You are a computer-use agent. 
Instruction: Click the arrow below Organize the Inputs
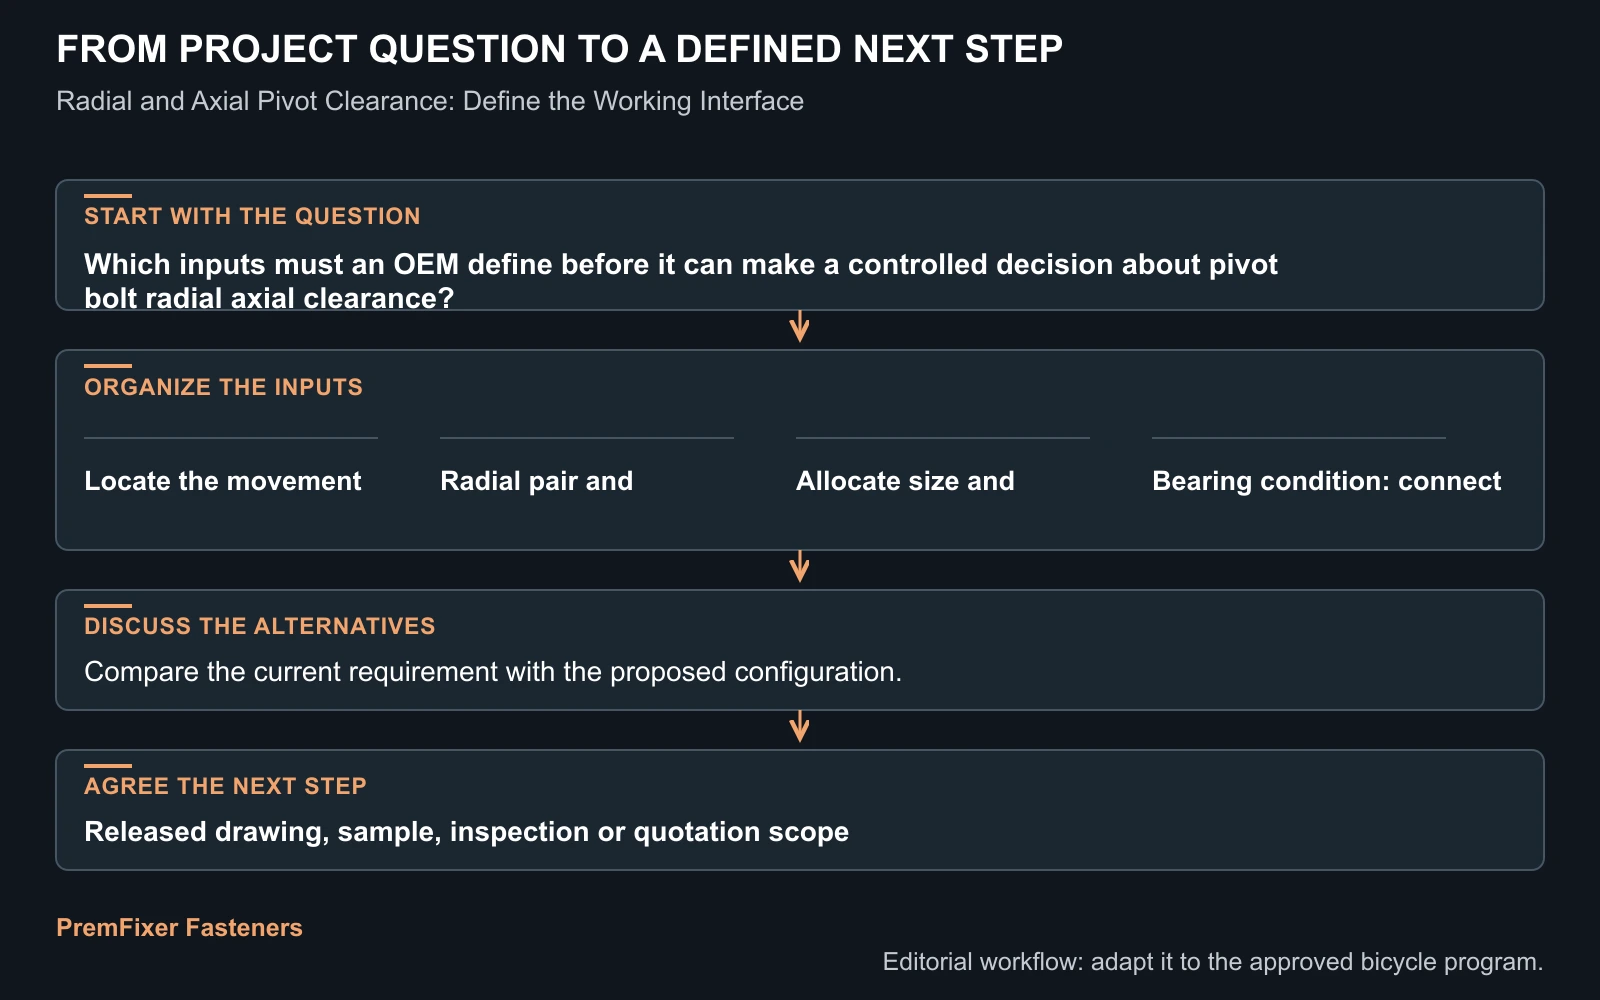799,567
